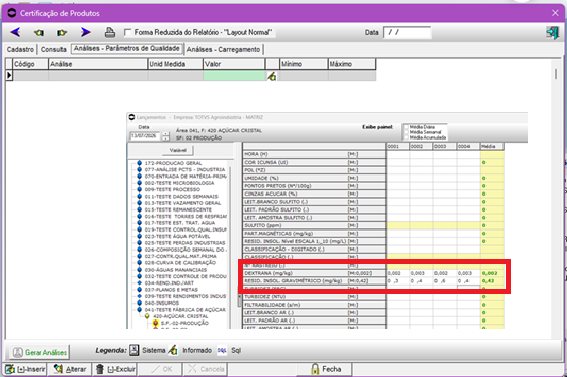Click the Informado icon beside the Valor cell
The height and width of the screenshot is (377, 567).
[272, 76]
